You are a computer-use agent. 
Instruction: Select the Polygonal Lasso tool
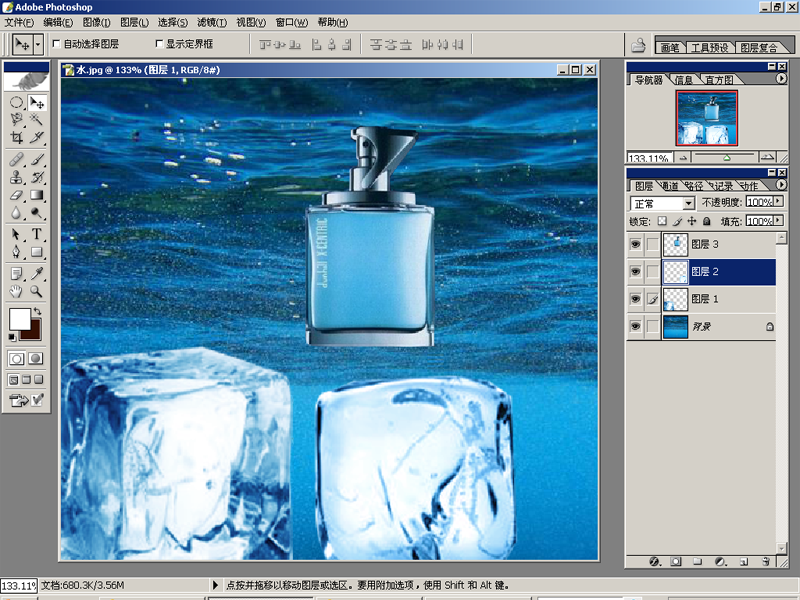16,120
